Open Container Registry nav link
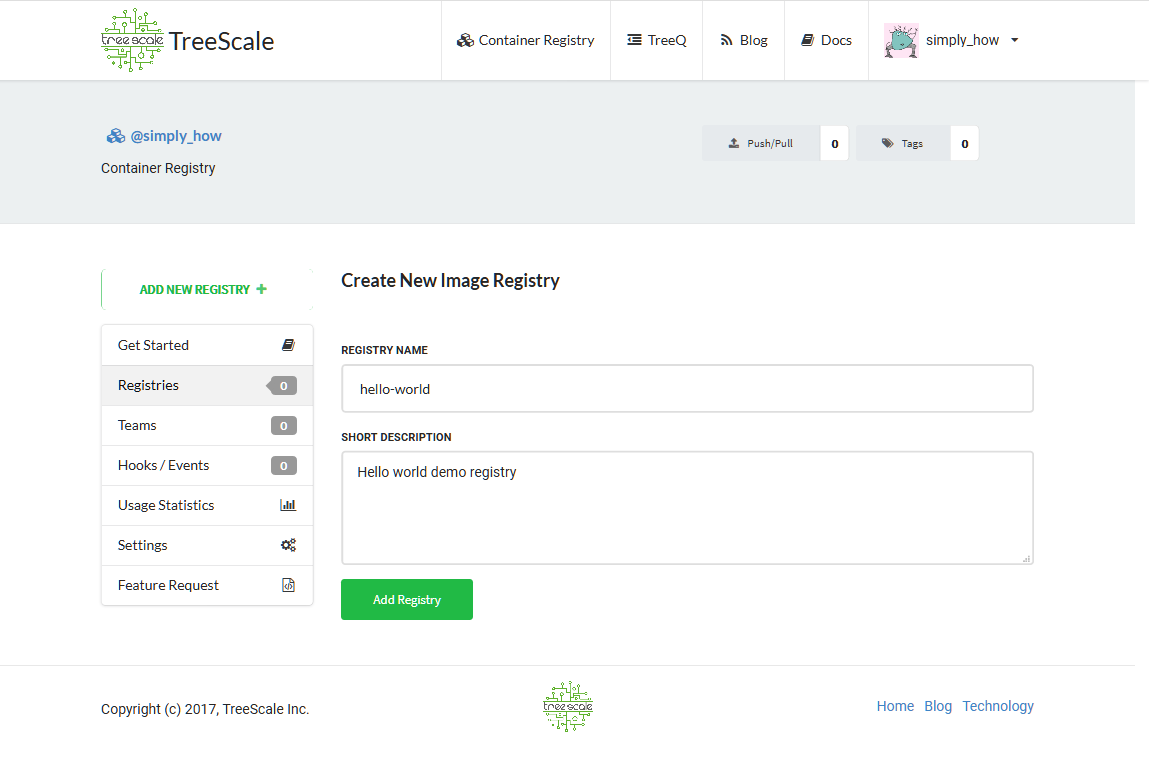Image resolution: width=1149 pixels, height=768 pixels. (525, 40)
